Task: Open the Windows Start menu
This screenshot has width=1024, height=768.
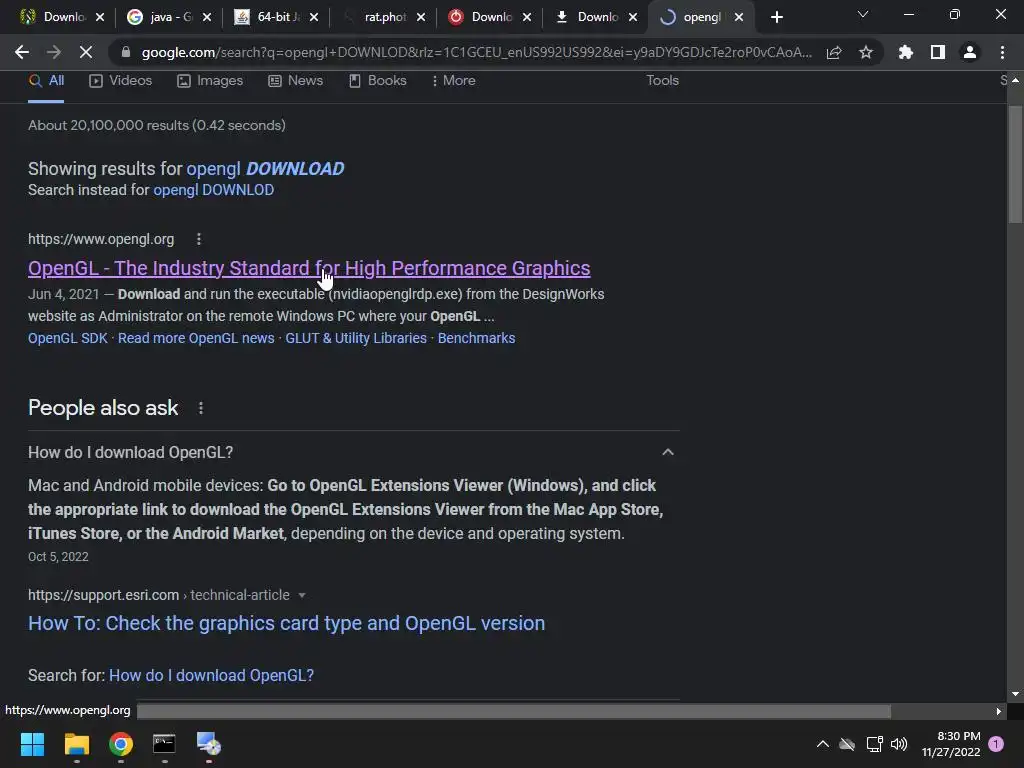Action: 32,744
